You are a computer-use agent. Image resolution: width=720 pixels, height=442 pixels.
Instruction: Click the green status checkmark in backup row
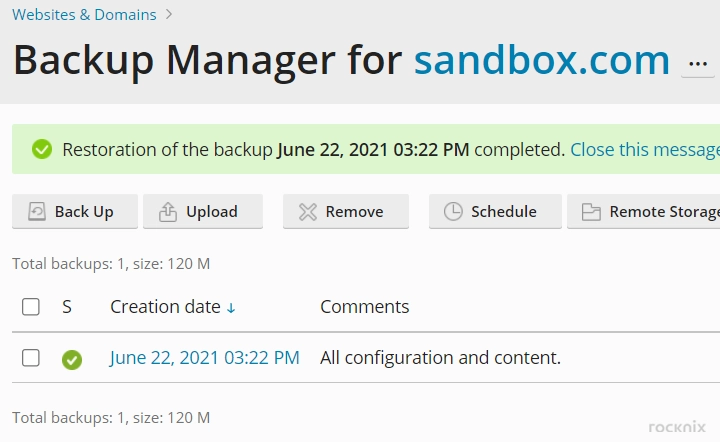pyautogui.click(x=72, y=359)
